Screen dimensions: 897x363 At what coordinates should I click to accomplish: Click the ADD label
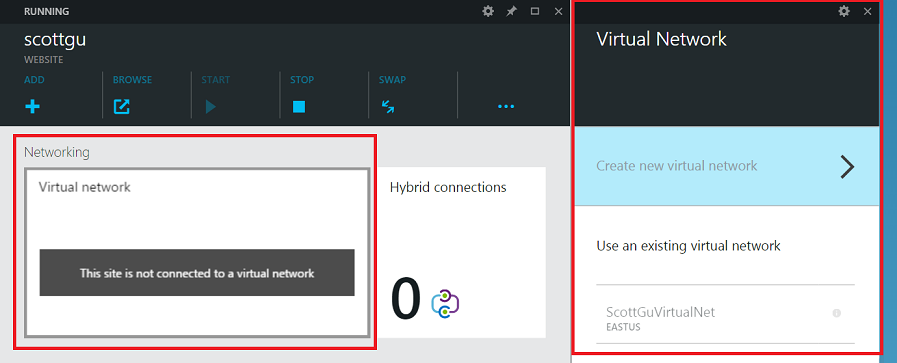coord(34,80)
